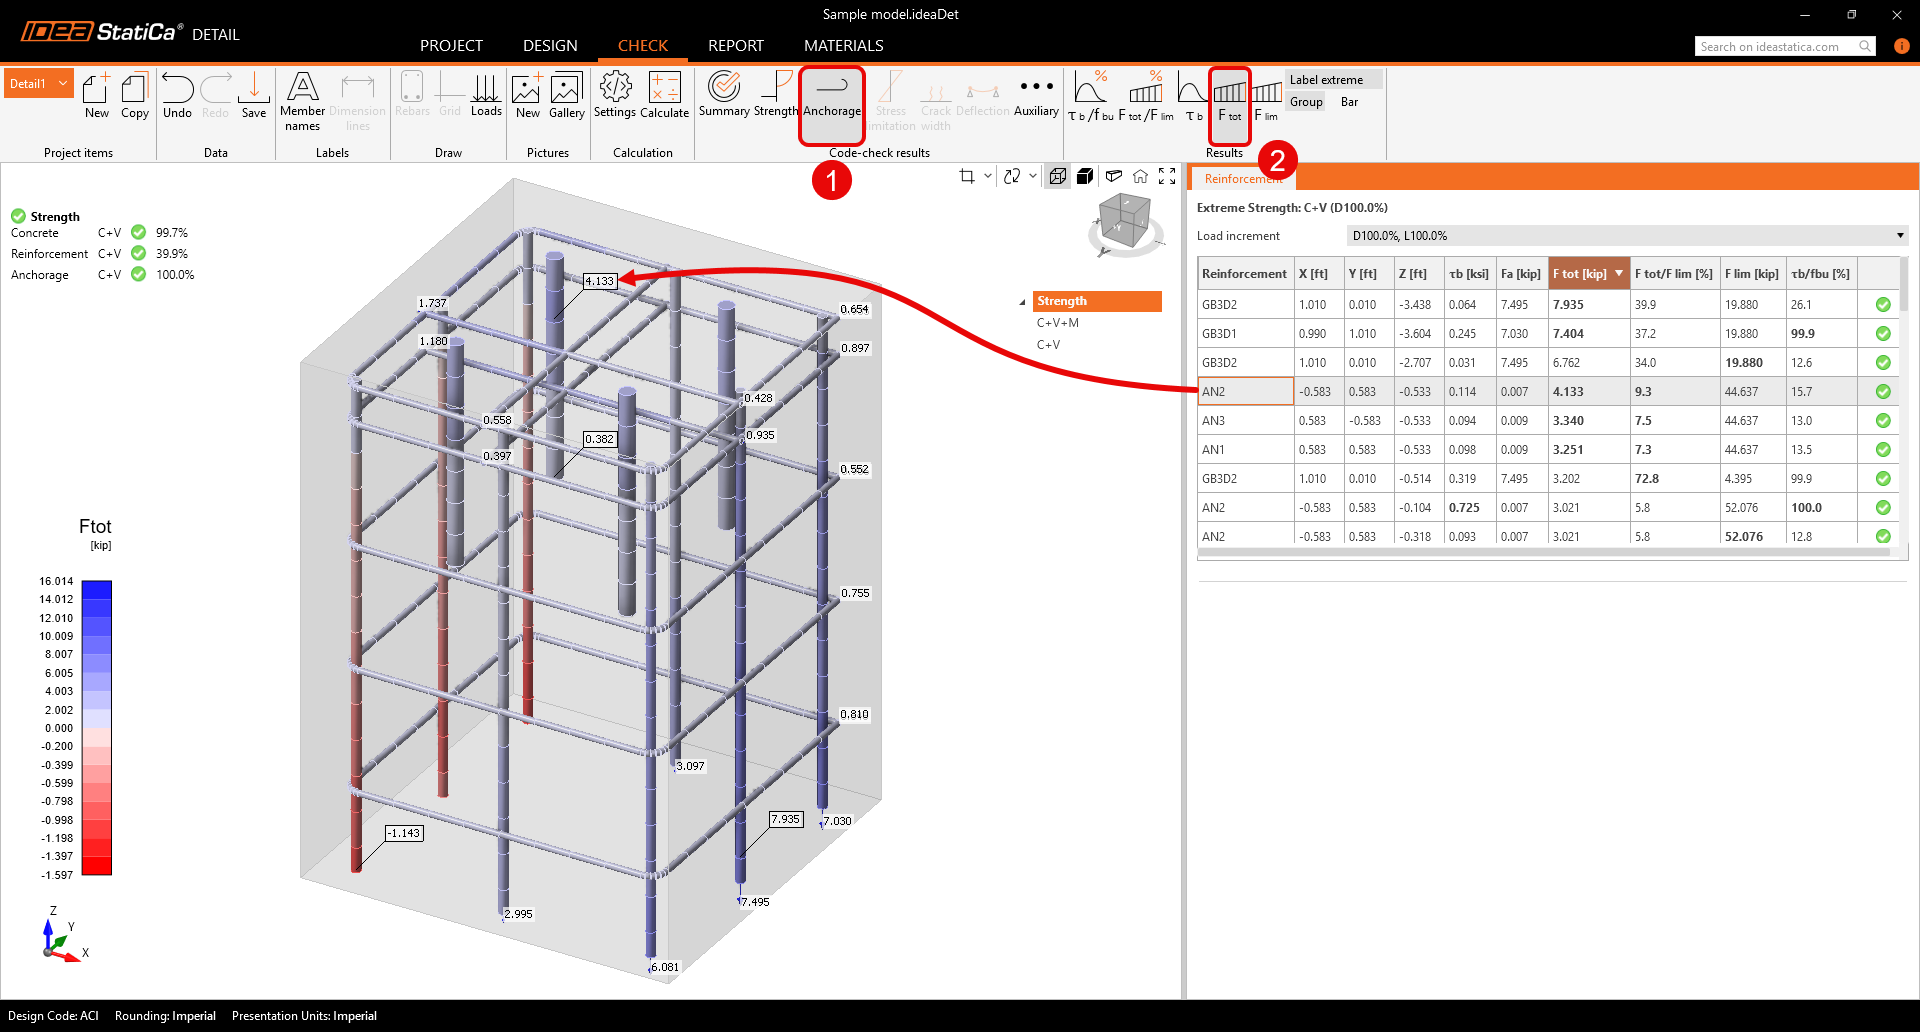Sort by F tot/F lim [%] column header

pos(1674,274)
